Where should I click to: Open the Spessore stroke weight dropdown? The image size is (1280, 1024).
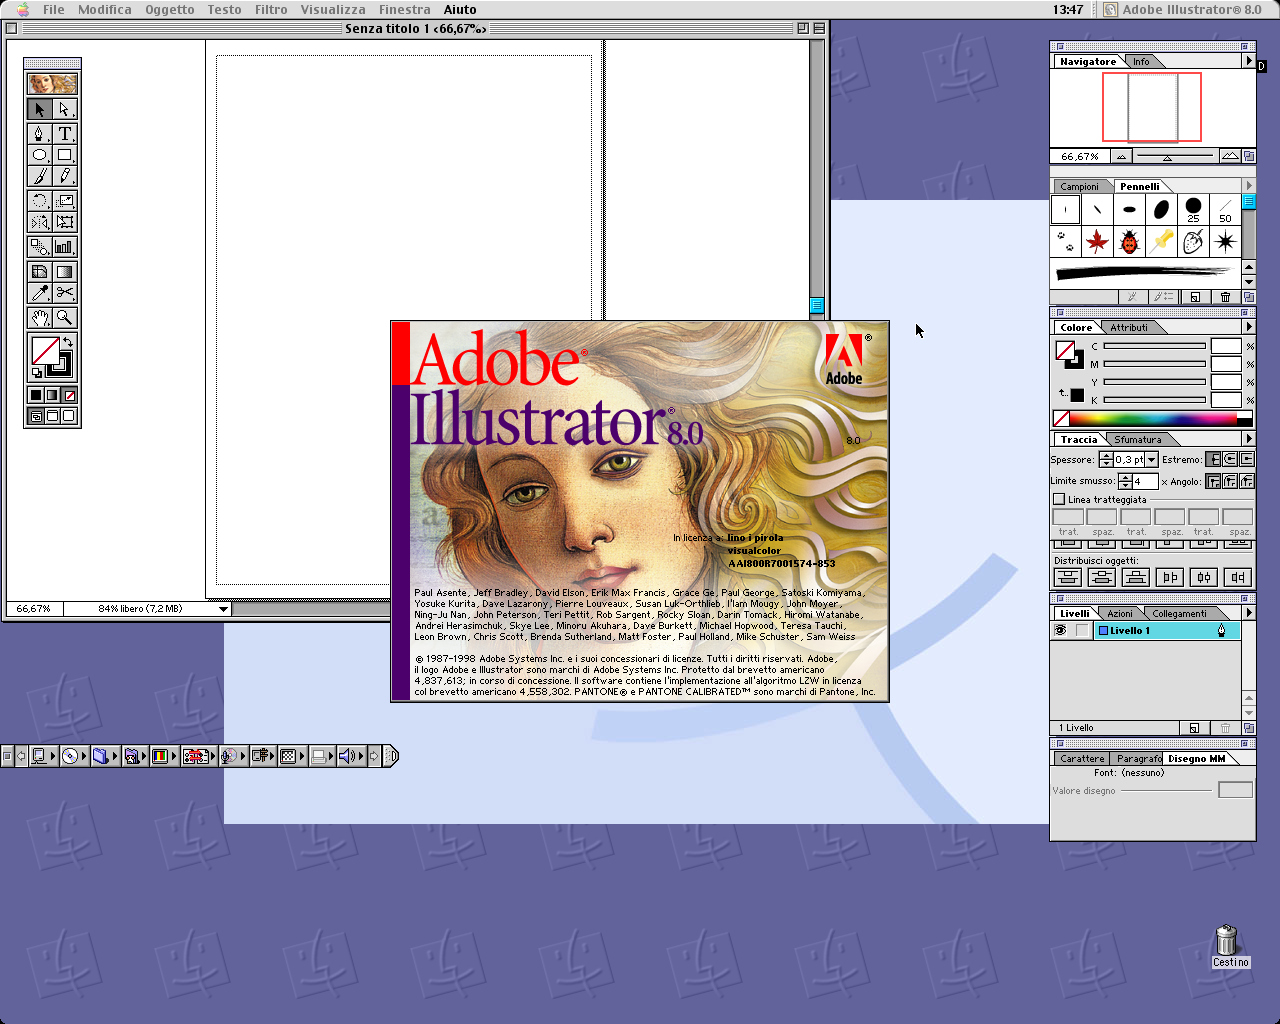(1152, 460)
